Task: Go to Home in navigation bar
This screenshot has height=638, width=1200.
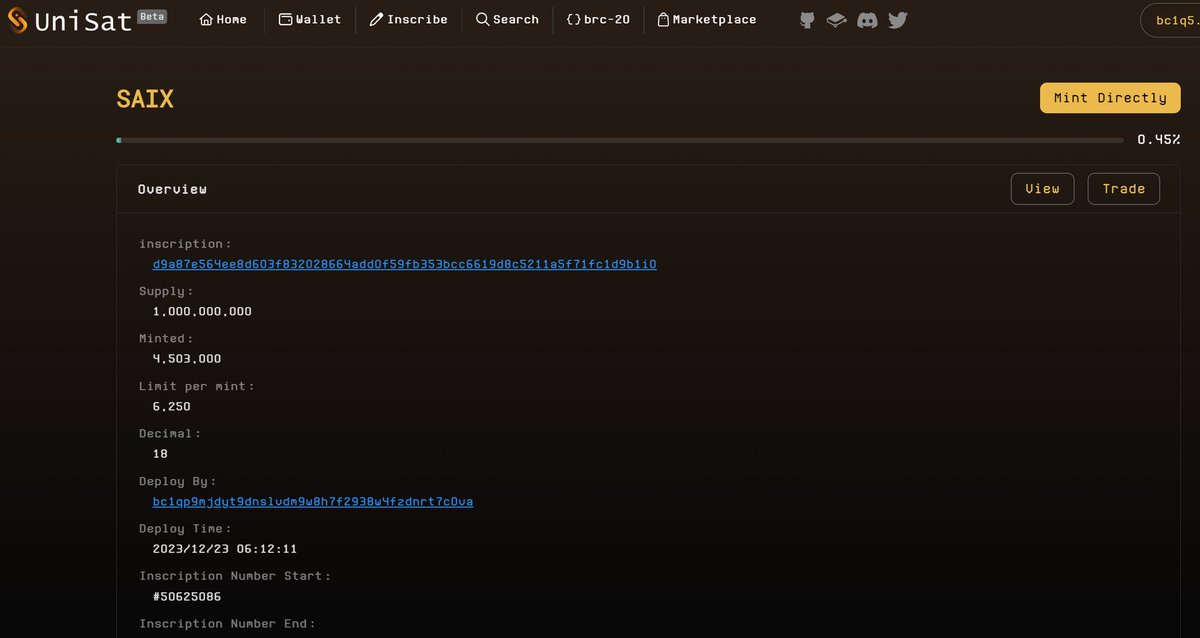Action: pyautogui.click(x=223, y=20)
